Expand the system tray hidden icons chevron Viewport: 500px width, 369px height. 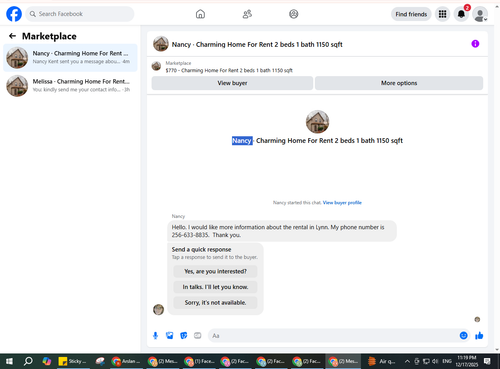(x=407, y=361)
